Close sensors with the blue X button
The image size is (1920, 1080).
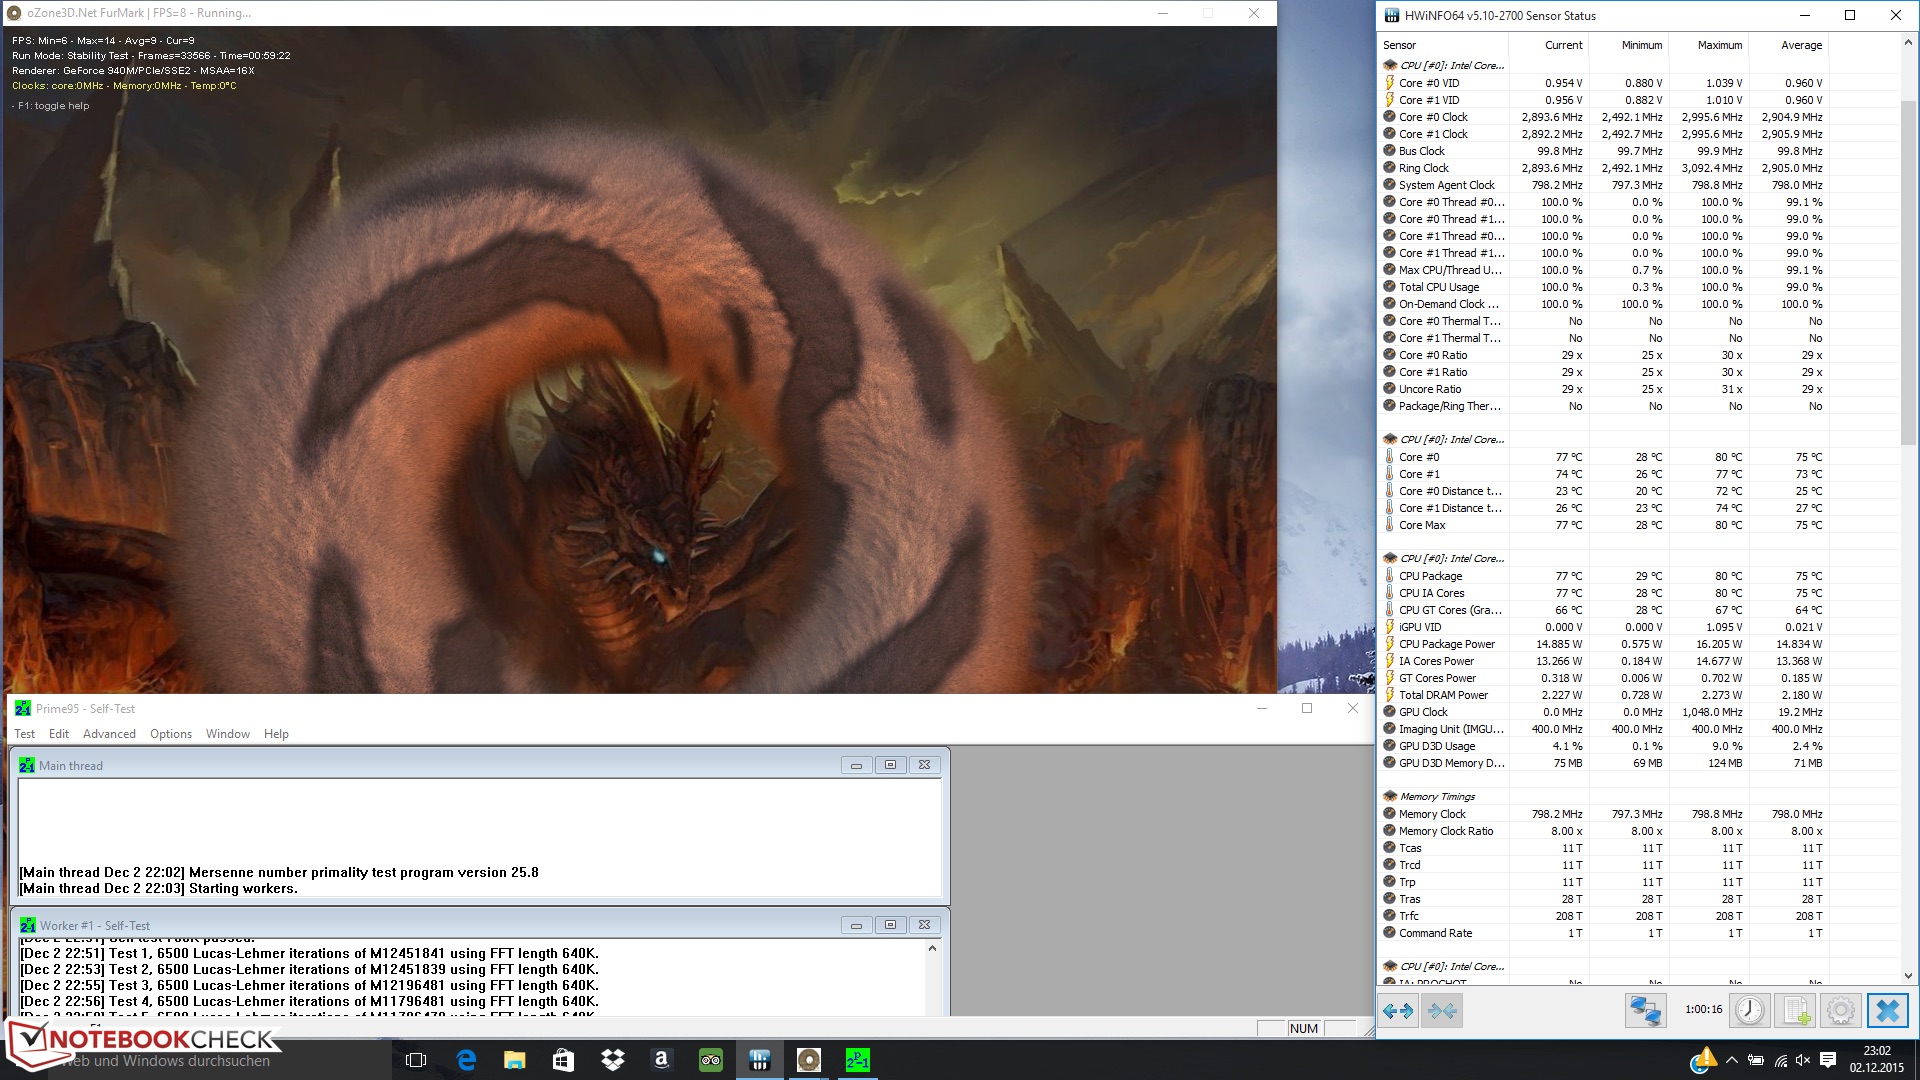(1887, 1011)
